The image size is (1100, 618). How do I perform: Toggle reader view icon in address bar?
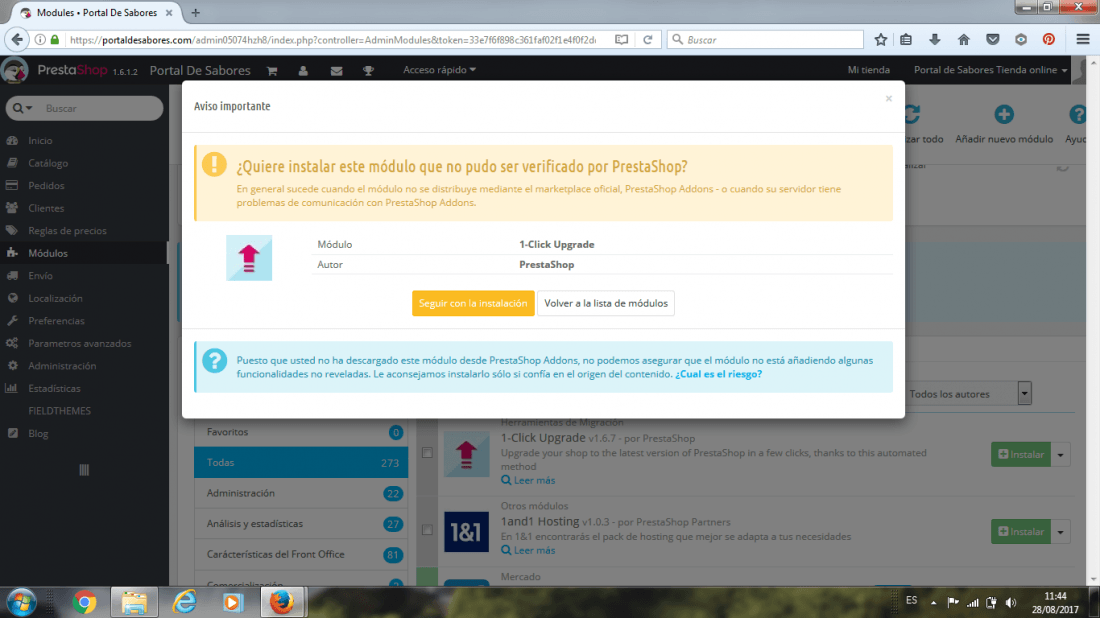[x=622, y=40]
